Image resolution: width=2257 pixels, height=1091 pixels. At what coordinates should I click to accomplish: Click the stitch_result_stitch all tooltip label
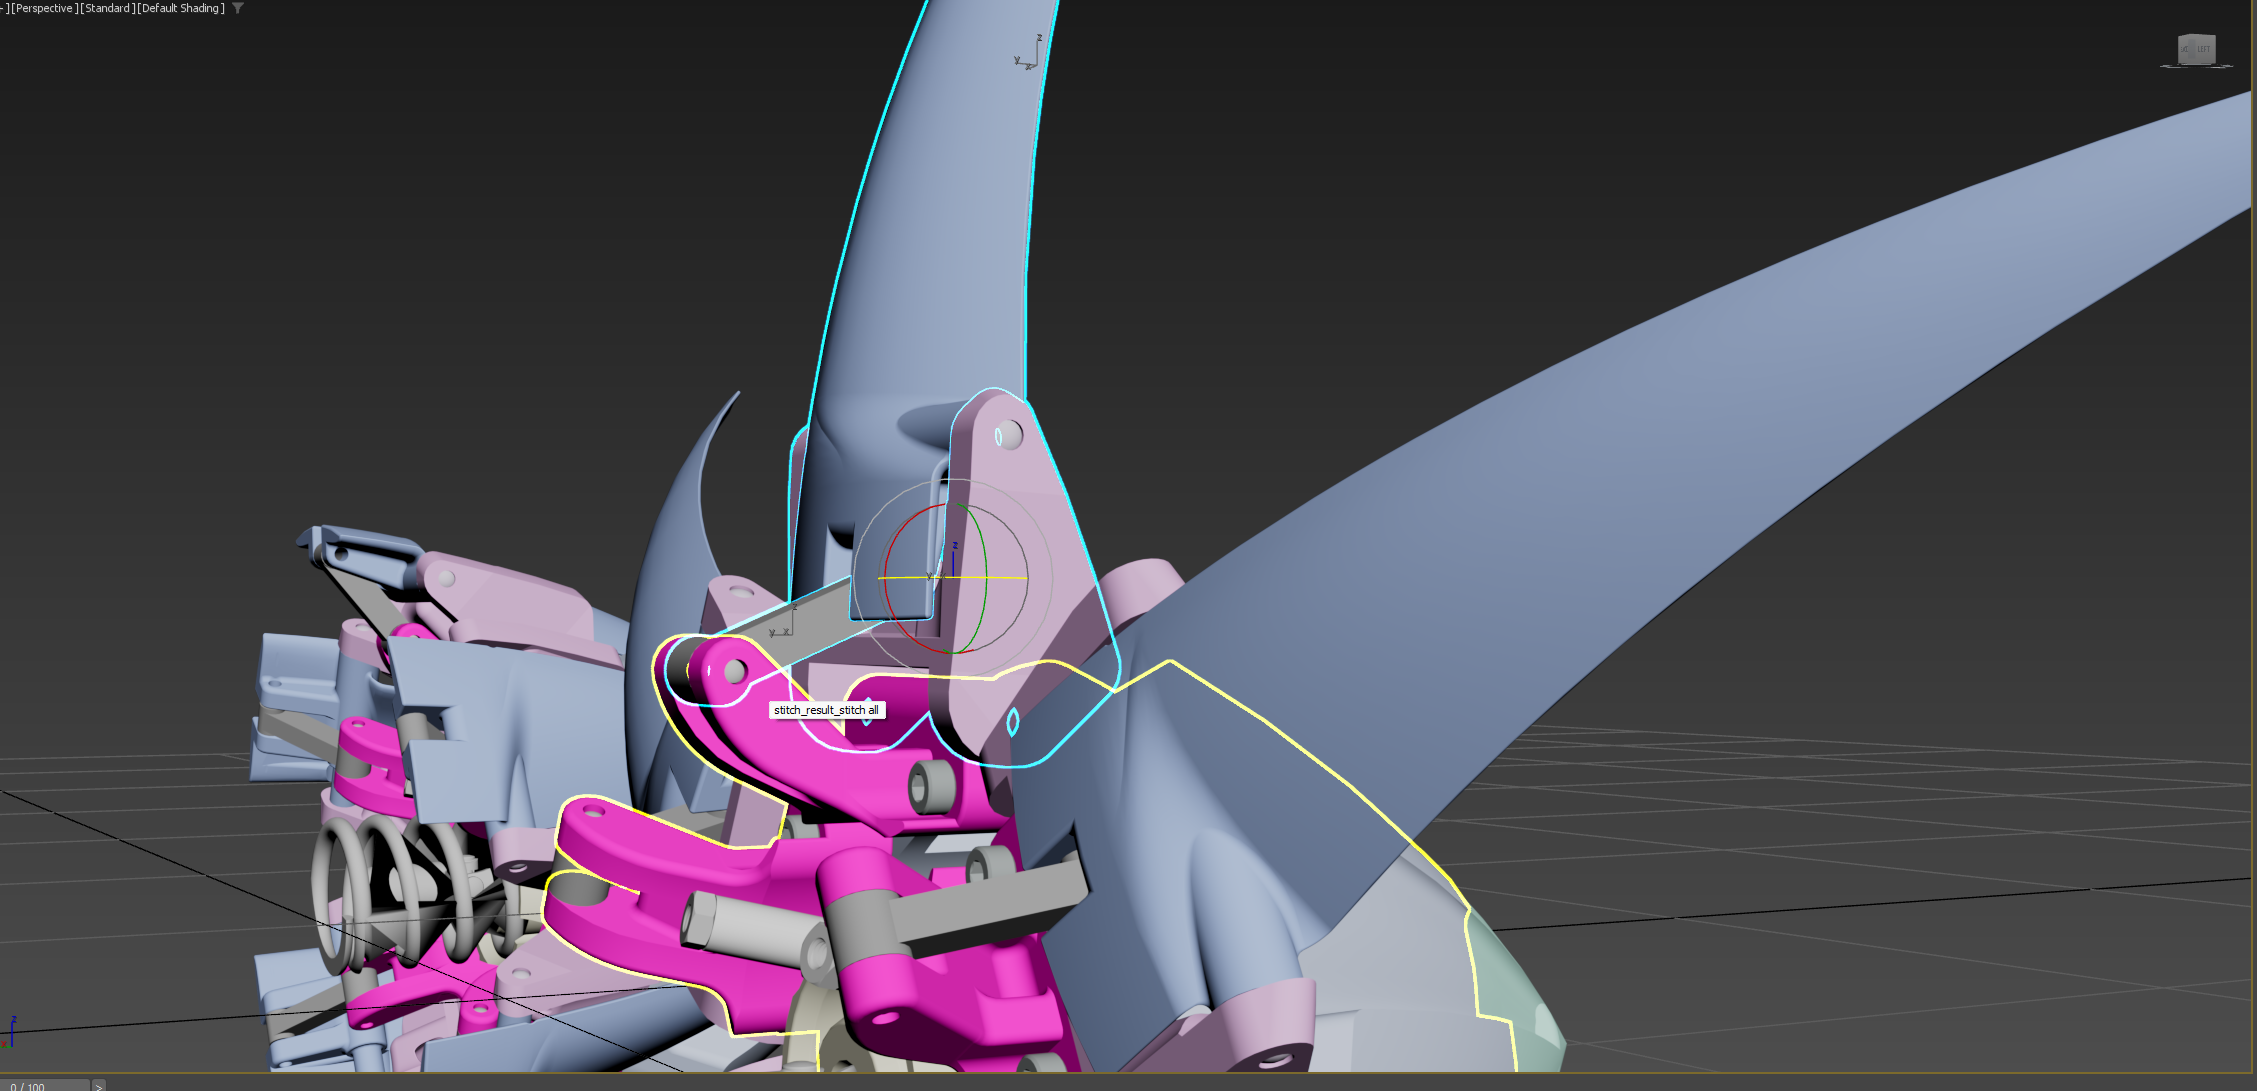coord(827,710)
